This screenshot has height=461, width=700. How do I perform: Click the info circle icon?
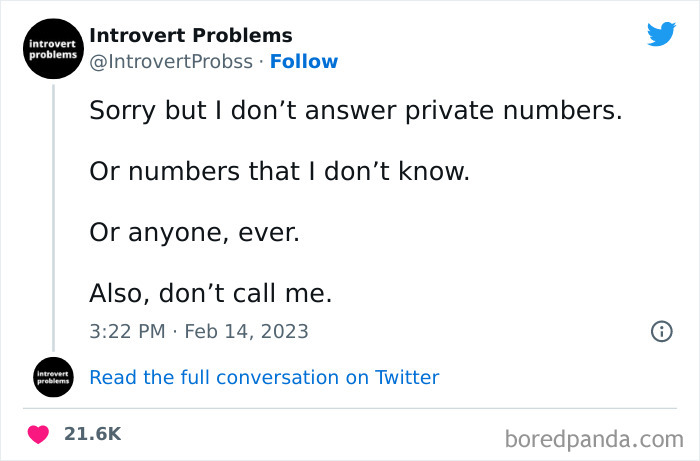pyautogui.click(x=661, y=331)
